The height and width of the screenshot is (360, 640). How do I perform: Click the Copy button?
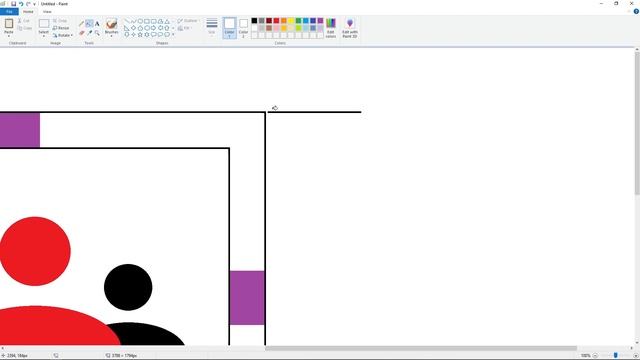tap(24, 28)
